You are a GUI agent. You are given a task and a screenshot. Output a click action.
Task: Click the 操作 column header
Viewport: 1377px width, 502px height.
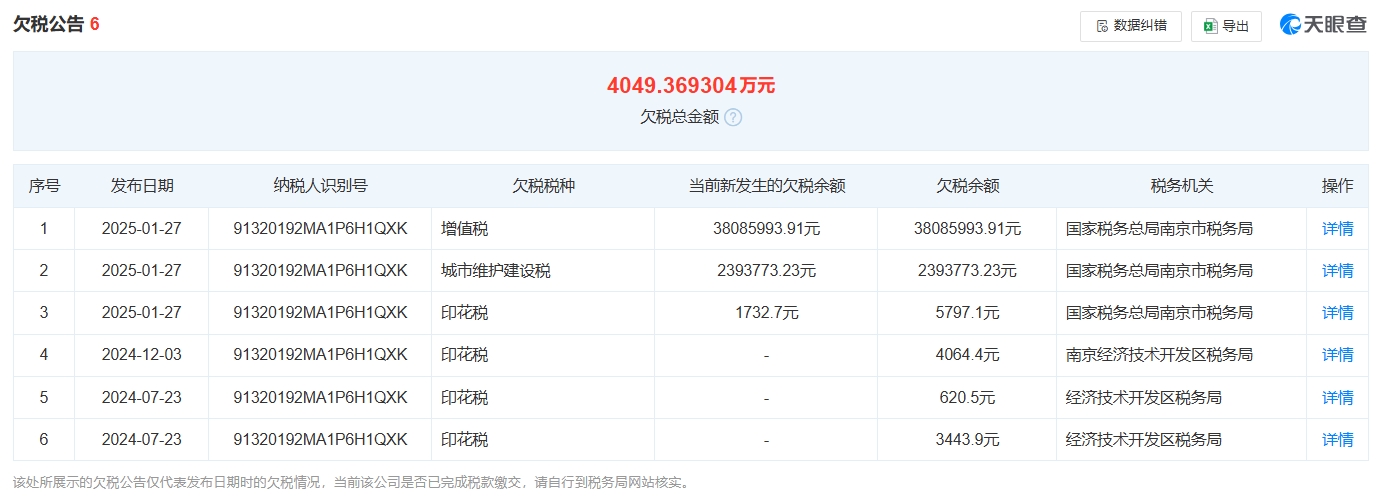(x=1337, y=186)
